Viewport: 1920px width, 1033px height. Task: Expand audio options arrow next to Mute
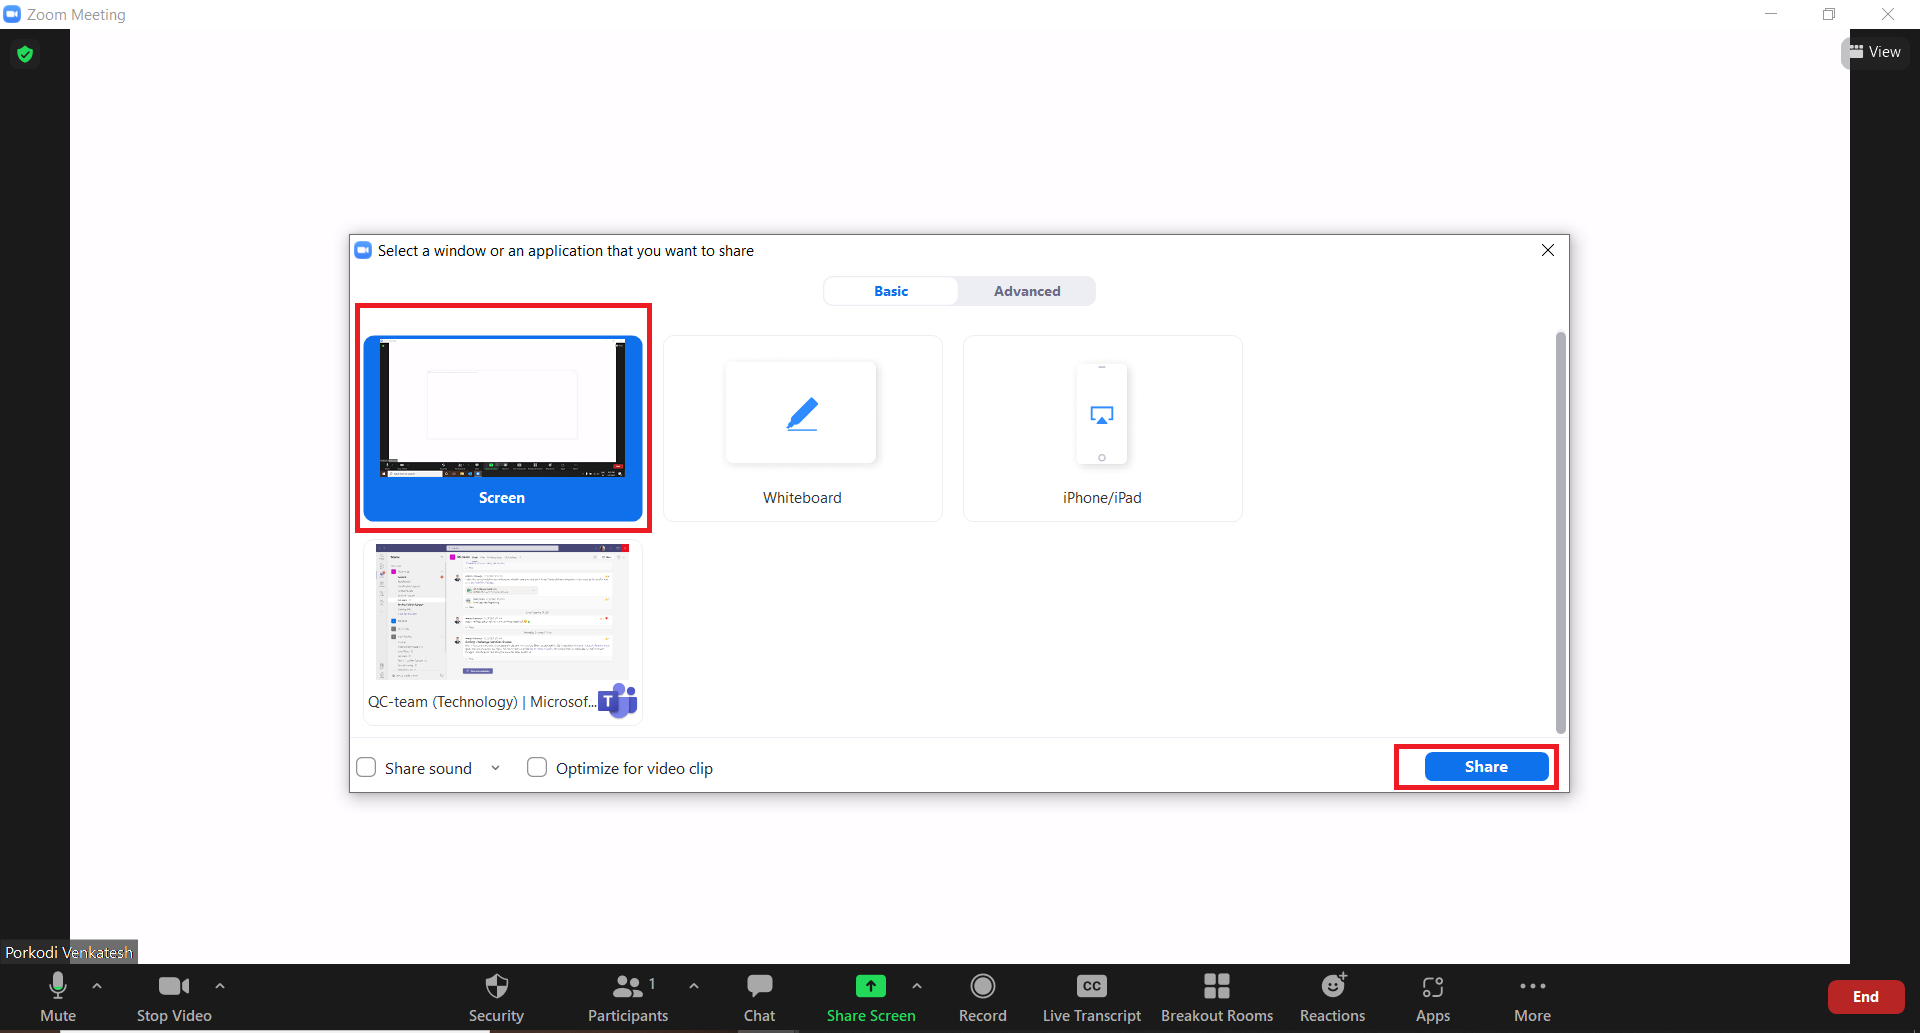pyautogui.click(x=97, y=986)
